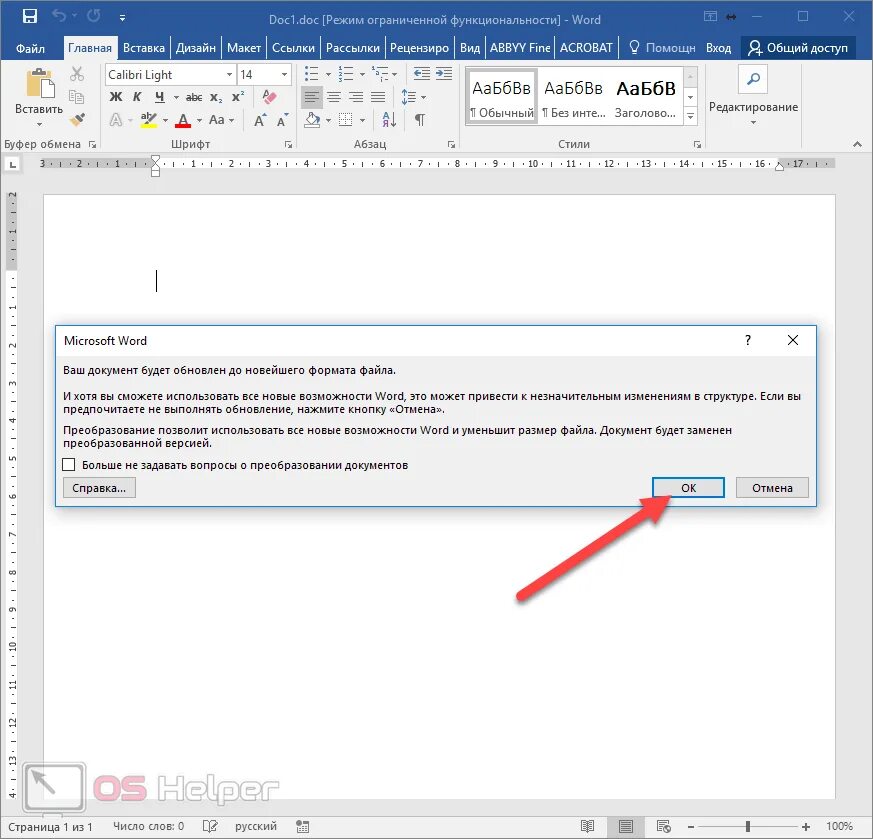Click the numbered list icon
The image size is (873, 839).
point(346,73)
